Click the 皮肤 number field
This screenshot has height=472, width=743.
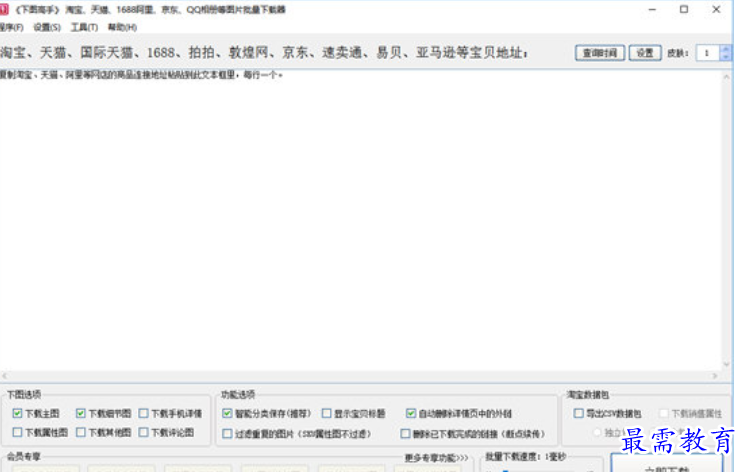tap(707, 53)
